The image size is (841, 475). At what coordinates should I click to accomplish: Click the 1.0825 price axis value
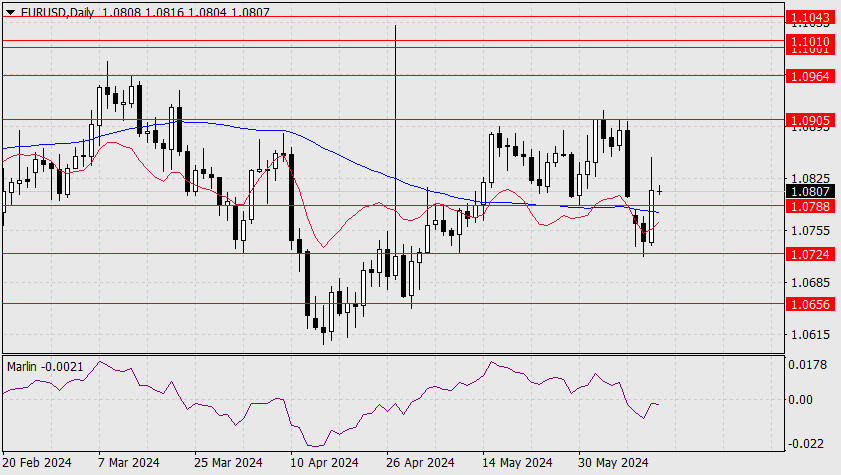[x=810, y=179]
